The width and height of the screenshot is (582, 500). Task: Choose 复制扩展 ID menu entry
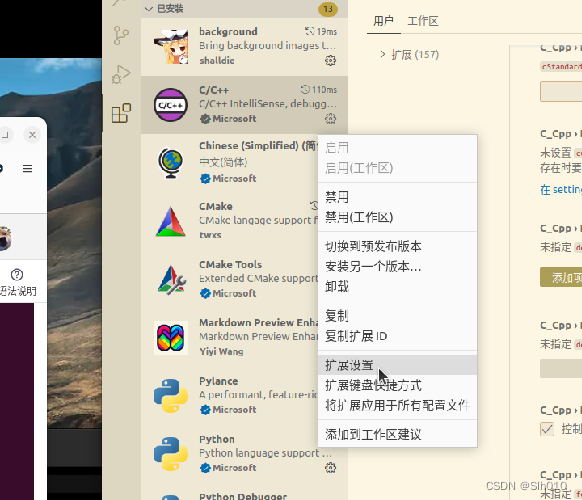(398, 336)
